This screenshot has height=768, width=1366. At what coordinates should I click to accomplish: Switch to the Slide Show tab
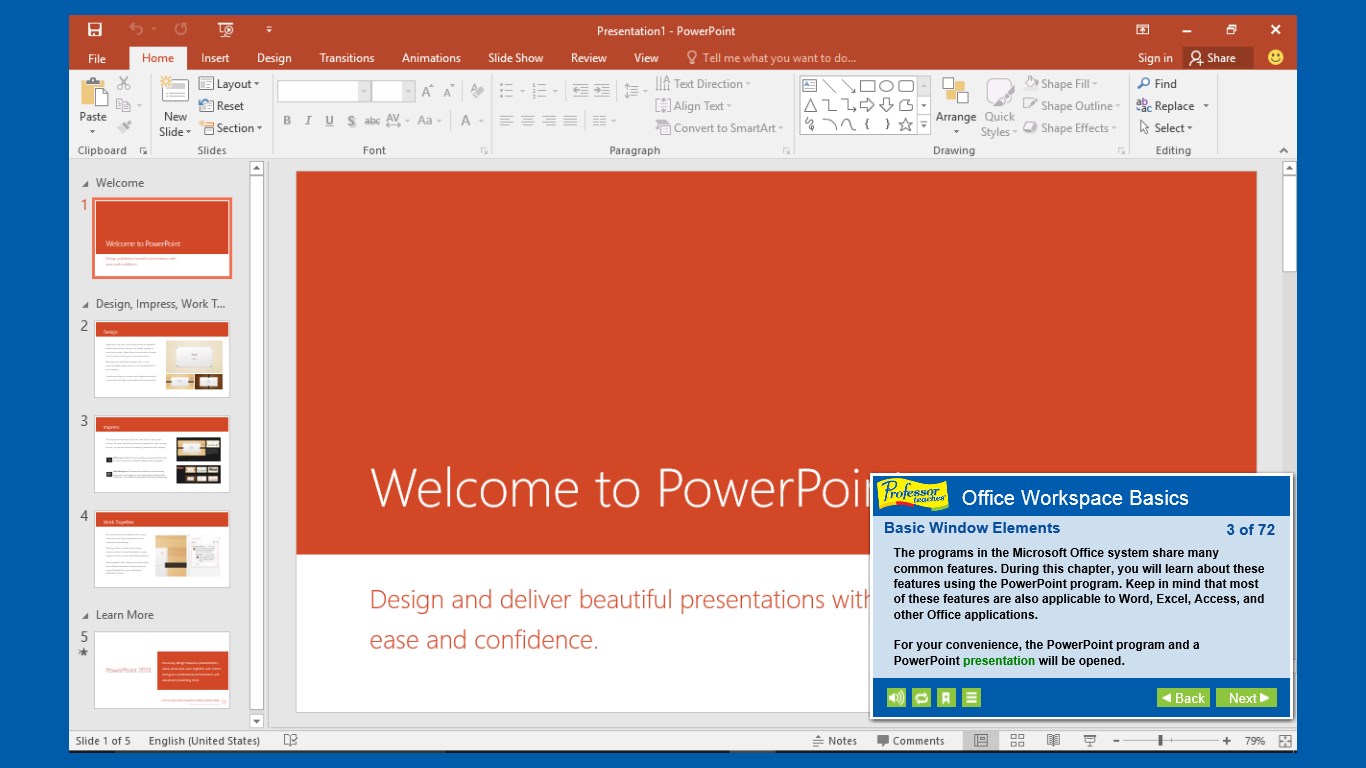click(515, 58)
